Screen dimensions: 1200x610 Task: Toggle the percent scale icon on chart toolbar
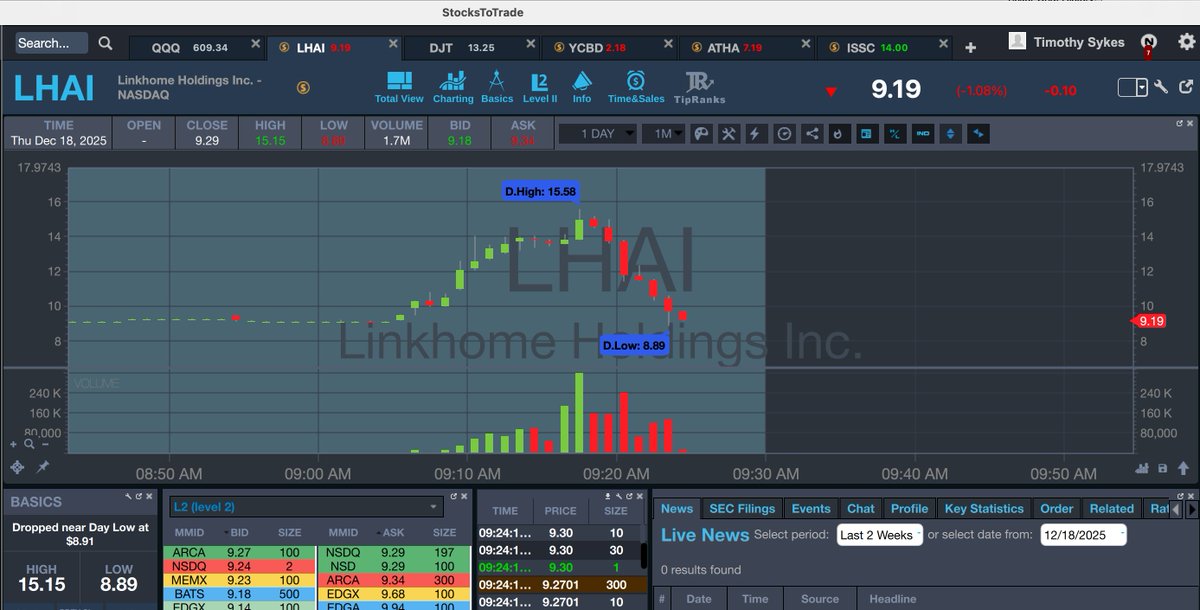(x=894, y=133)
